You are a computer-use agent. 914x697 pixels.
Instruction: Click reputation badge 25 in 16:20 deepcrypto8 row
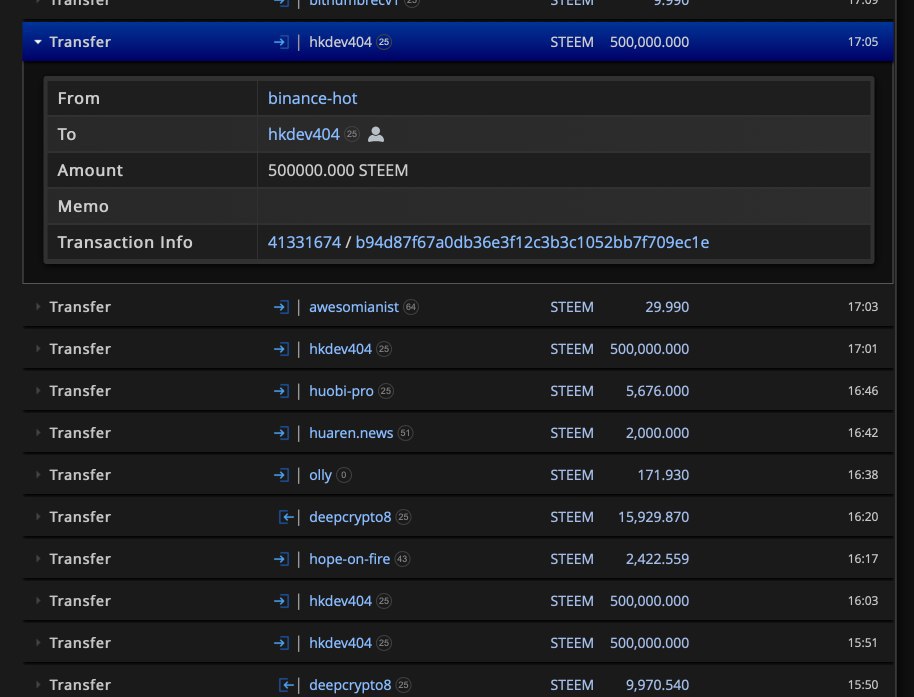[403, 516]
